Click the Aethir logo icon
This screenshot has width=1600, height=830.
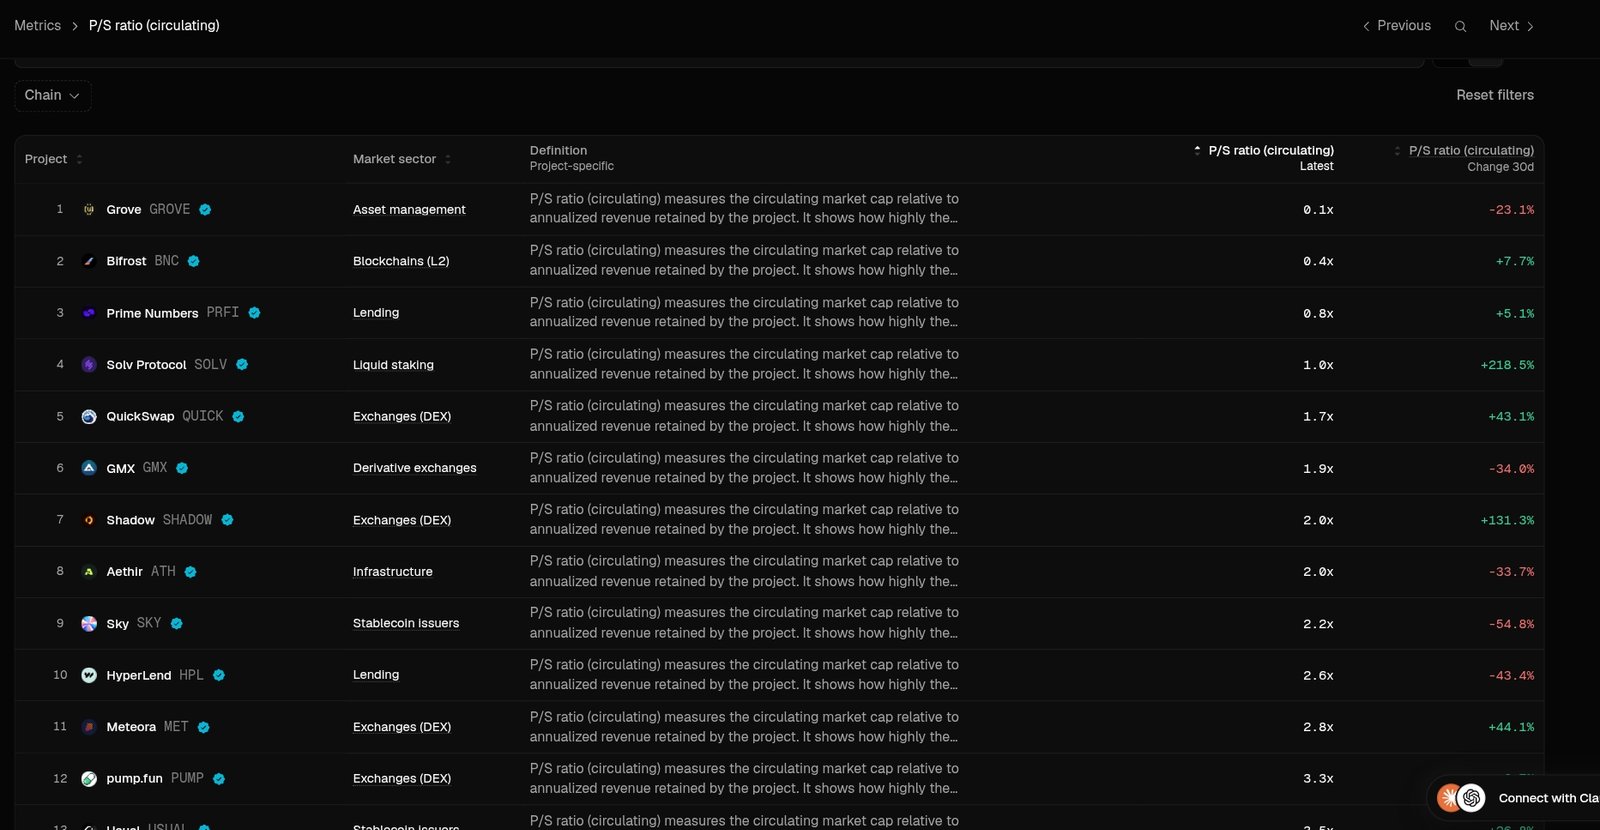click(89, 572)
